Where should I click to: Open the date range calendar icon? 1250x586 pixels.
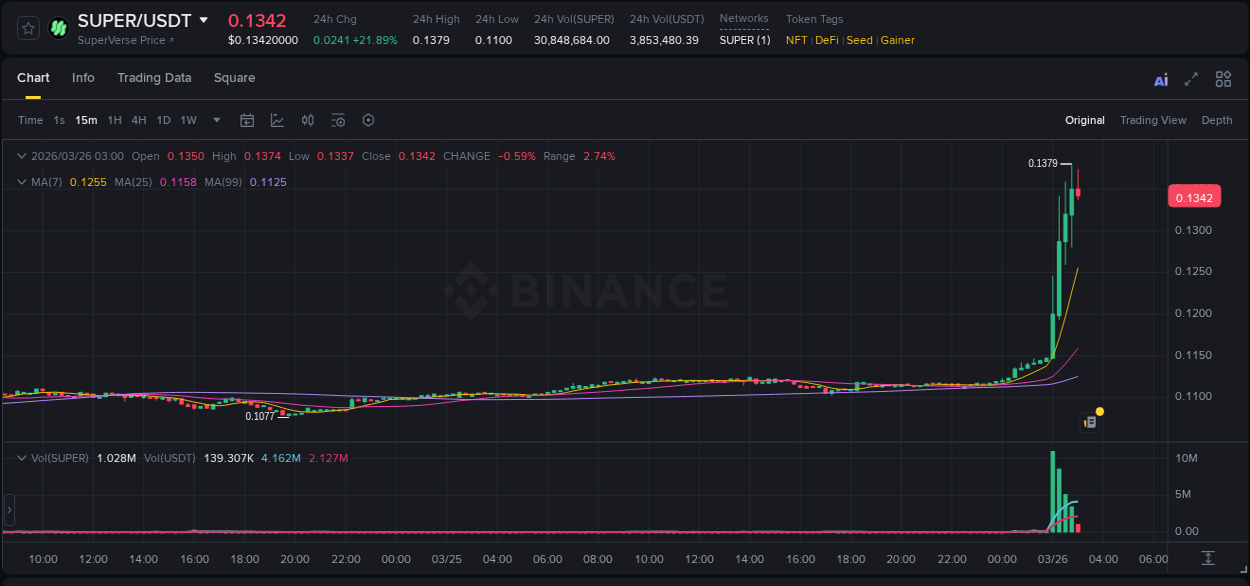tap(247, 120)
